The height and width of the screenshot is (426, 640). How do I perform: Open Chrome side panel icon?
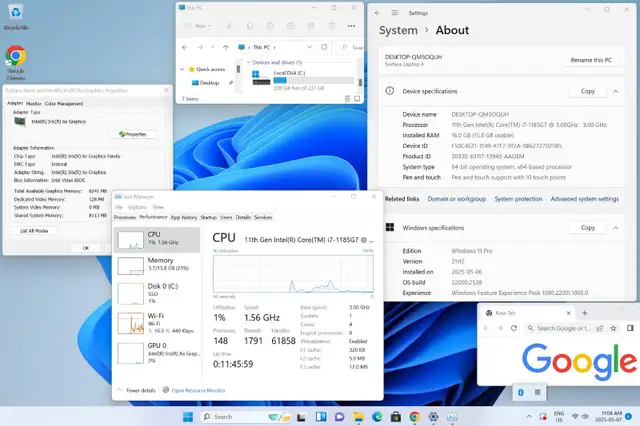coord(630,328)
